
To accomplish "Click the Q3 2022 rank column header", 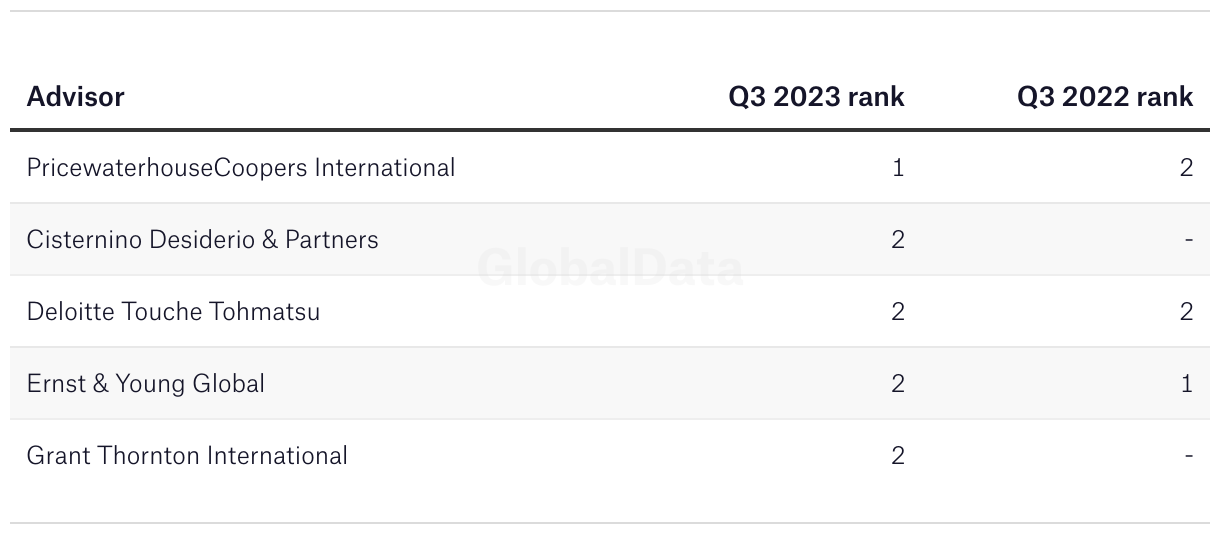I will pos(1105,97).
